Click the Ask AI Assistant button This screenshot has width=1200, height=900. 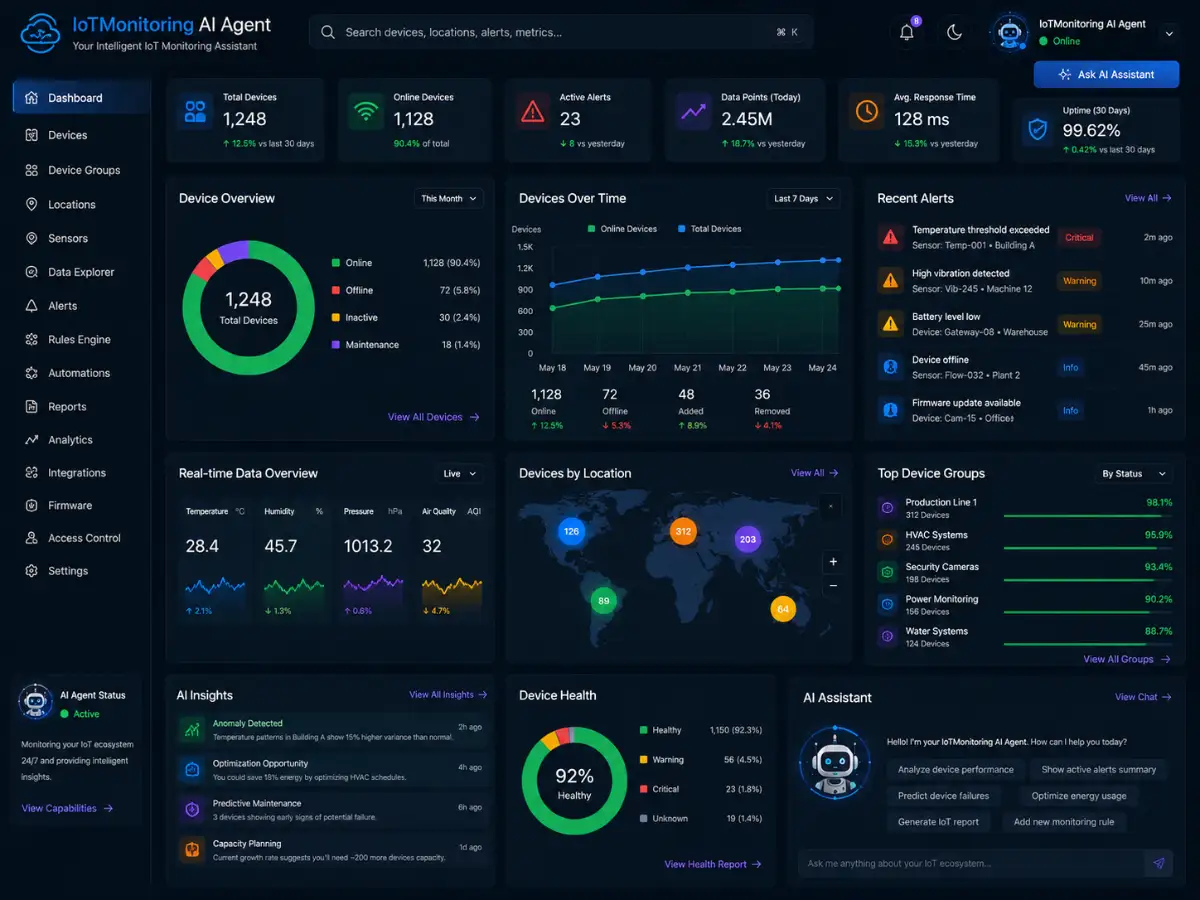(1106, 74)
